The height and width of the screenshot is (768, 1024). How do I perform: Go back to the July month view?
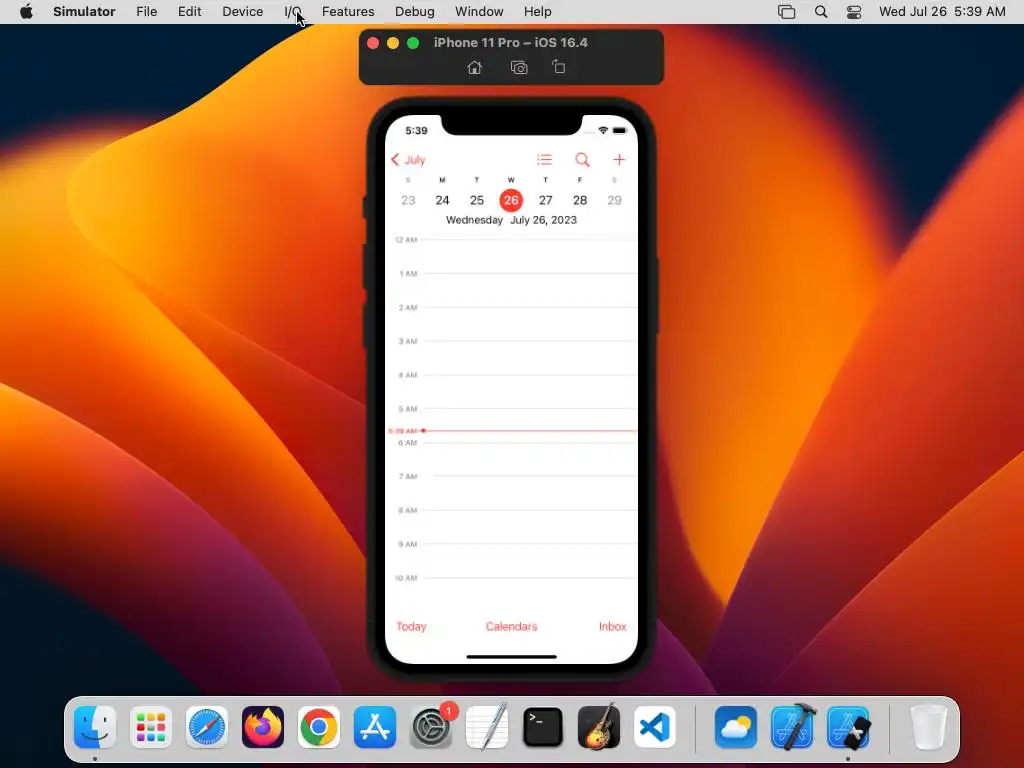pyautogui.click(x=408, y=159)
